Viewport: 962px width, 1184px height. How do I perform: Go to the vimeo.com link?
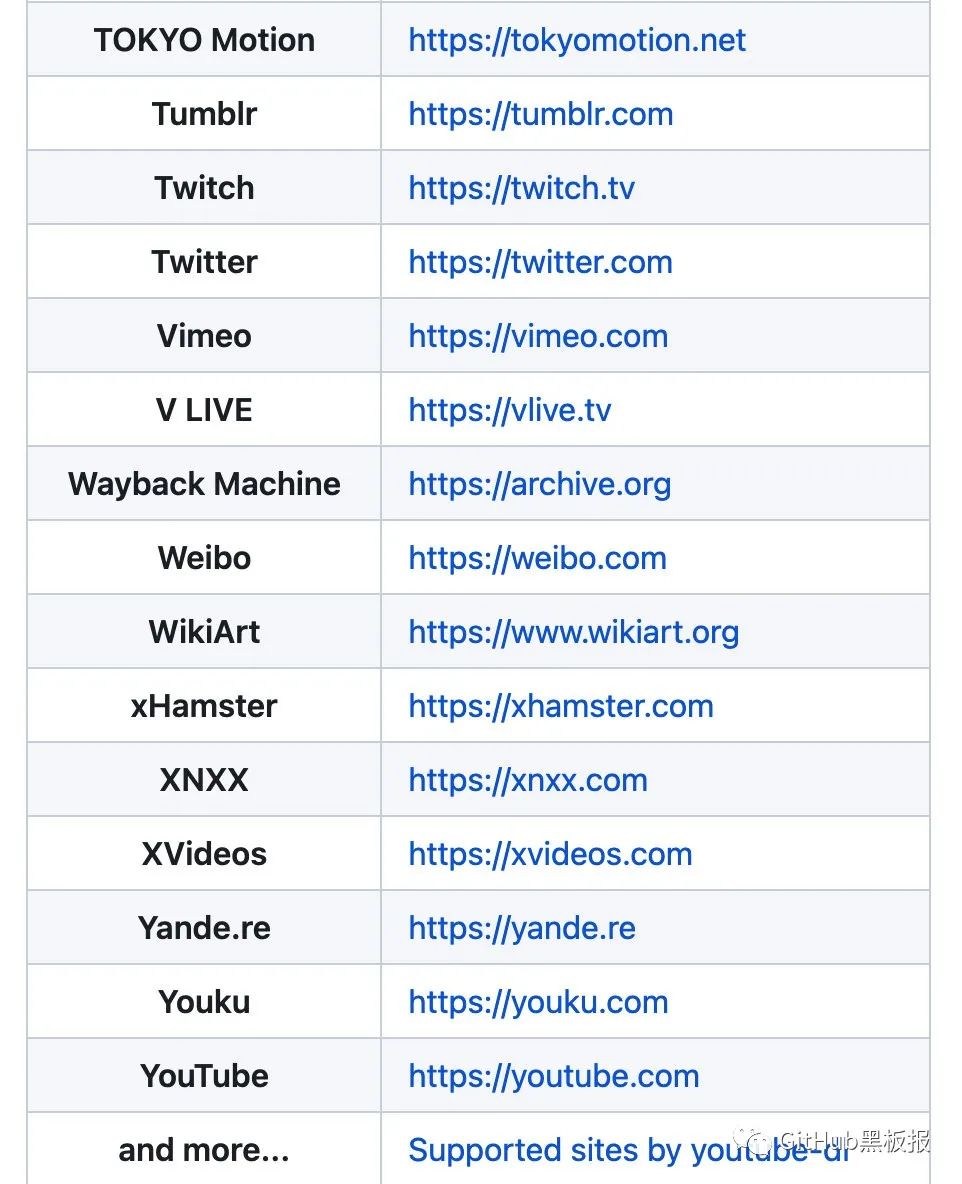[x=538, y=337]
